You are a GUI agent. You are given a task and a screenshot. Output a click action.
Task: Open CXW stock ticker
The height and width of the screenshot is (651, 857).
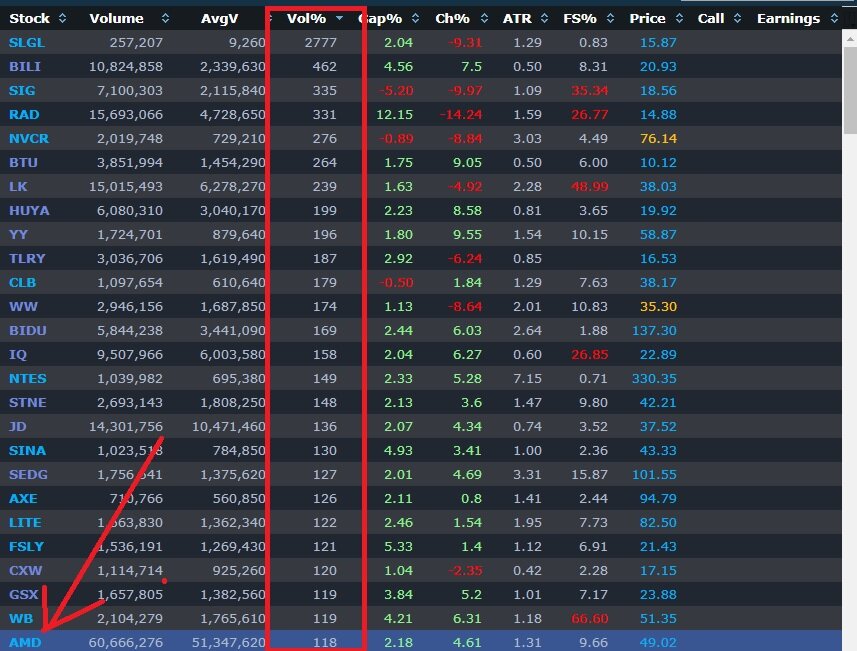click(26, 571)
